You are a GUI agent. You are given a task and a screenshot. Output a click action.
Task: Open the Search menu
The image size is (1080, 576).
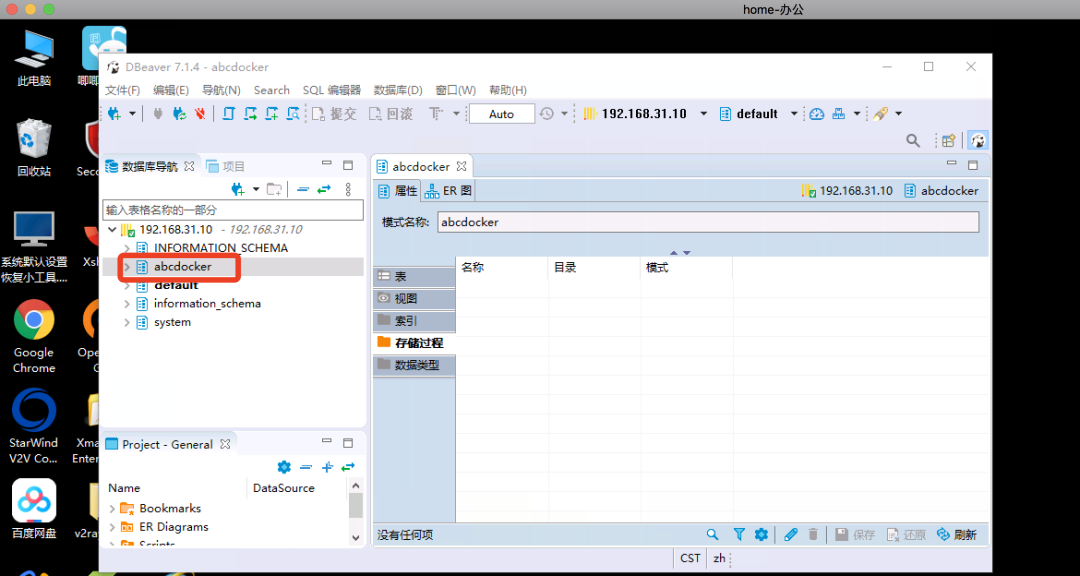pos(271,90)
